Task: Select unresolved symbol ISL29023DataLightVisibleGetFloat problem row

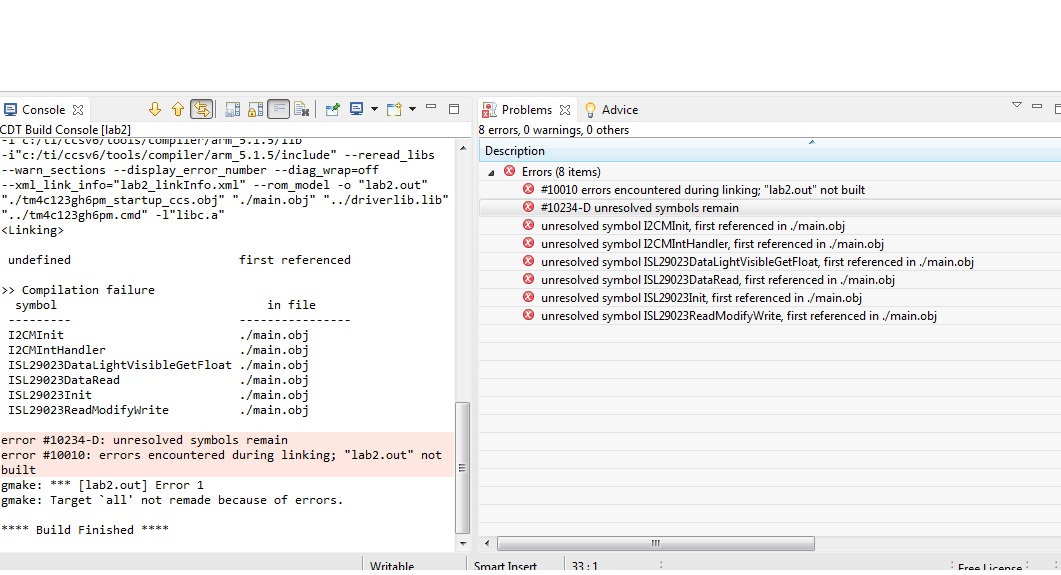Action: [x=769, y=262]
